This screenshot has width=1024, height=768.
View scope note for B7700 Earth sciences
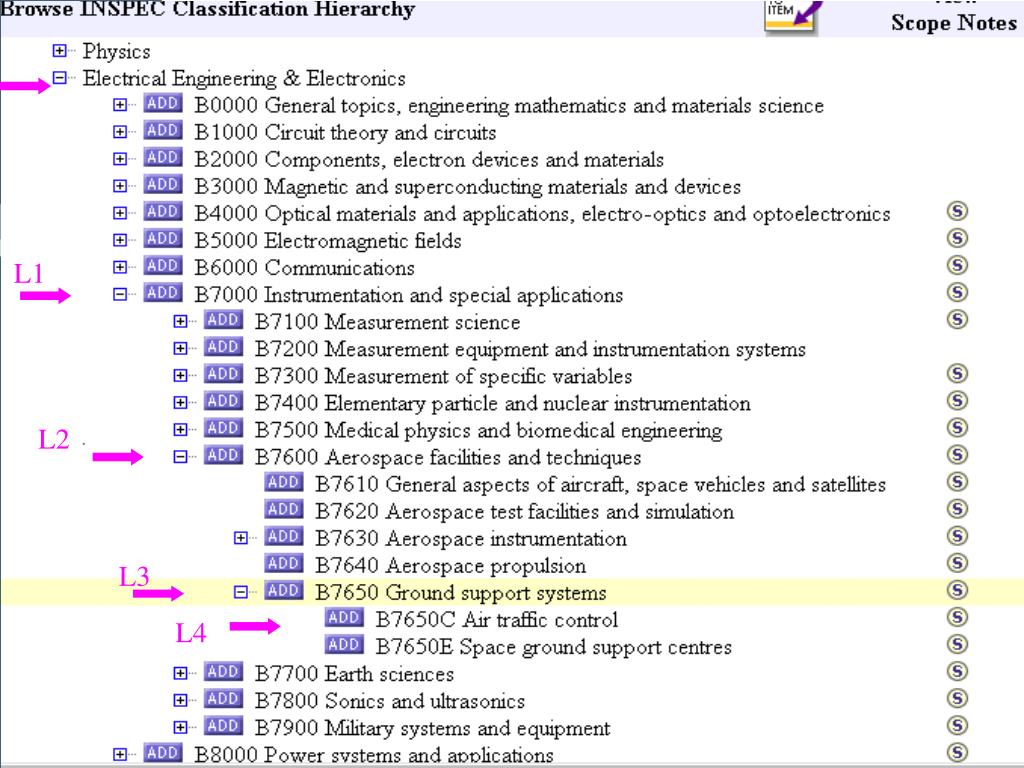(x=957, y=671)
